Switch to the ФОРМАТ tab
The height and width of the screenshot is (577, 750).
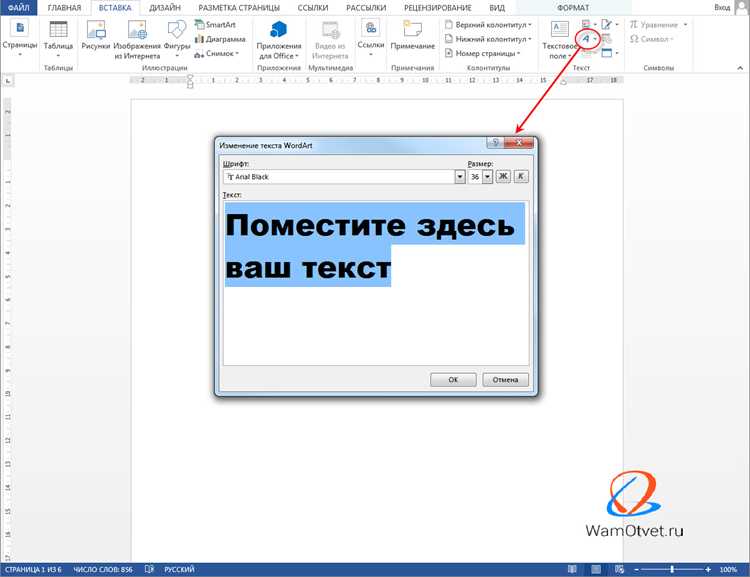coord(573,8)
